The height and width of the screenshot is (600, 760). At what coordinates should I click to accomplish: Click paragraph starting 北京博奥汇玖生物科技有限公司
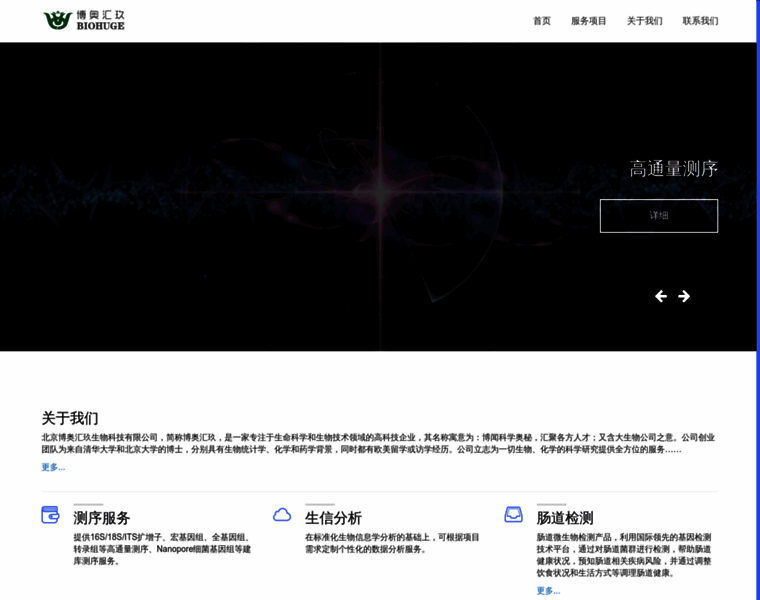click(378, 443)
